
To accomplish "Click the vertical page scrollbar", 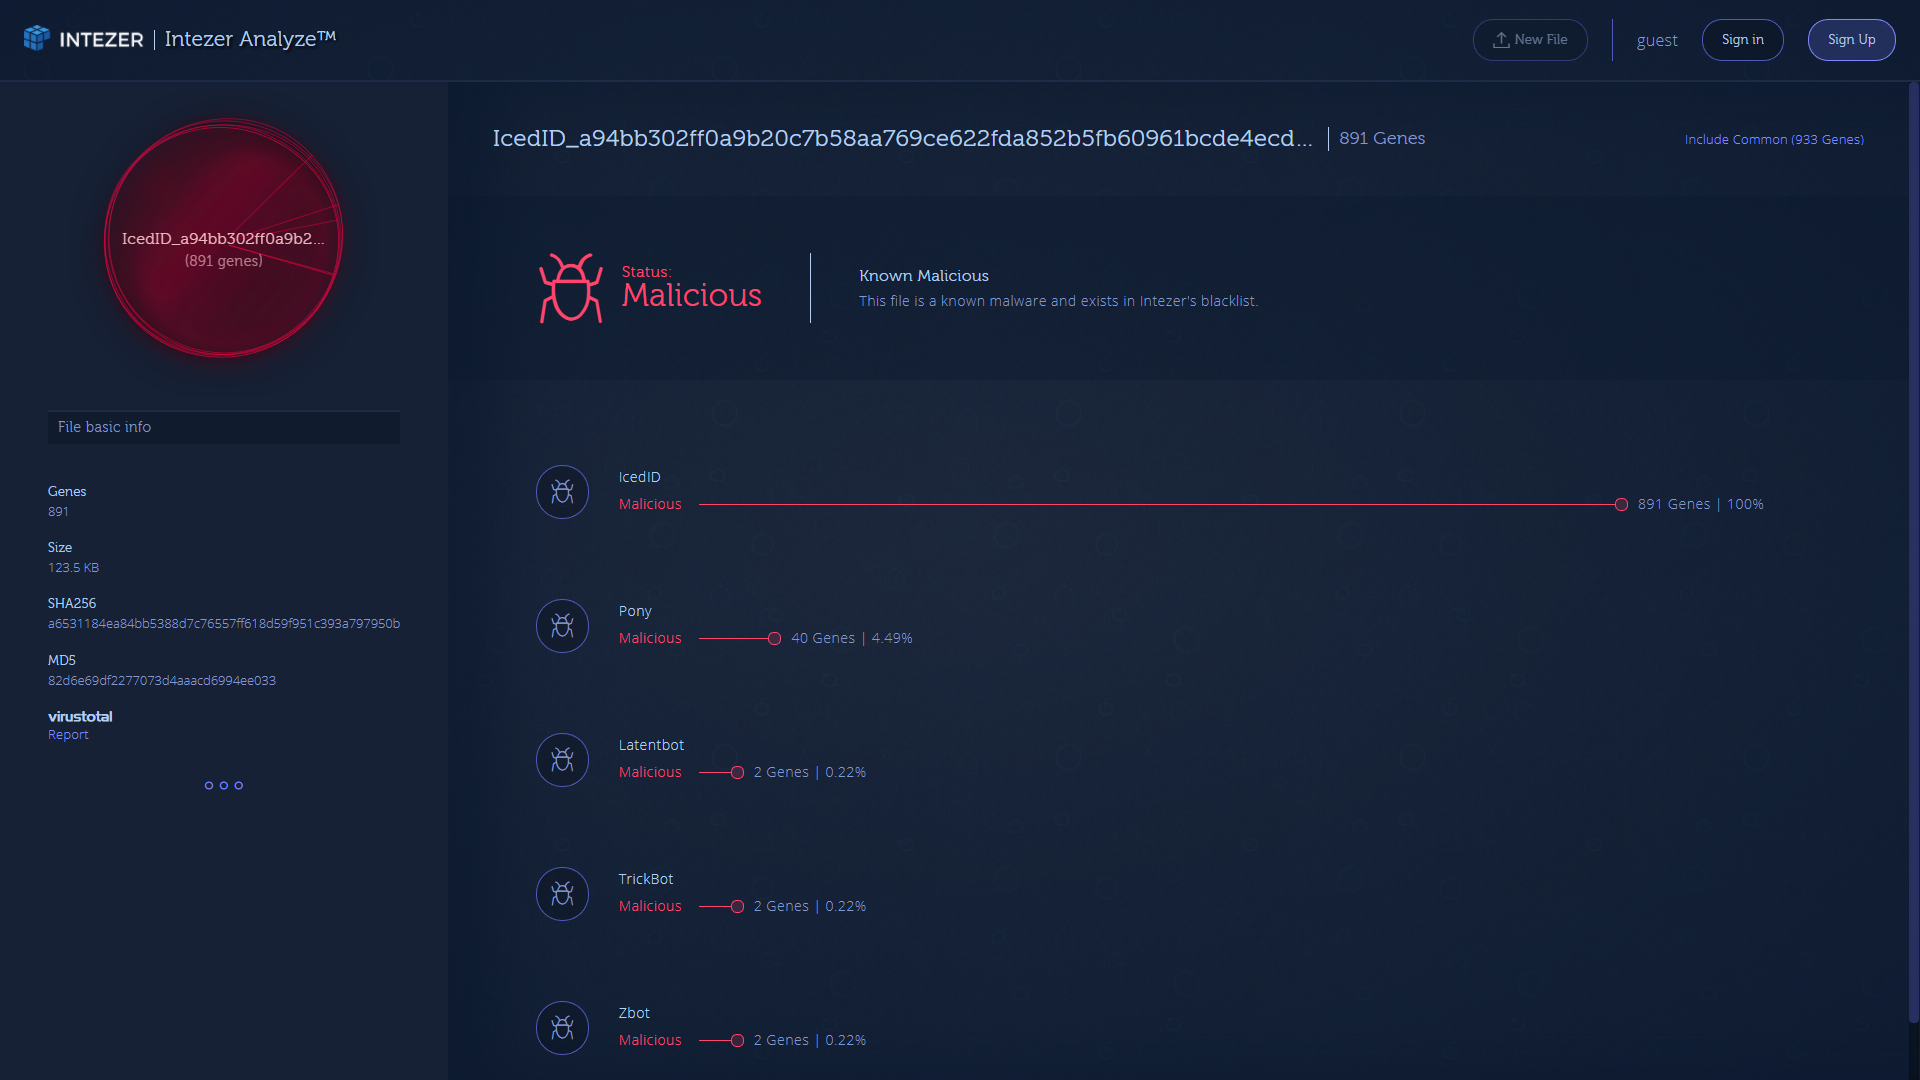I will pyautogui.click(x=1913, y=550).
